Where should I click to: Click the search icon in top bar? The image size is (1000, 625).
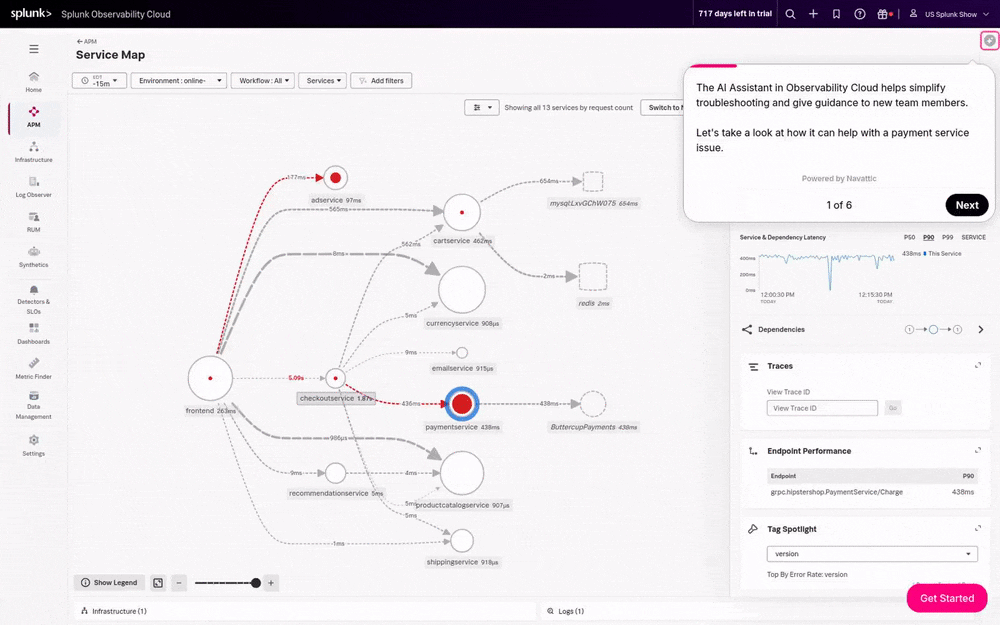click(x=790, y=14)
